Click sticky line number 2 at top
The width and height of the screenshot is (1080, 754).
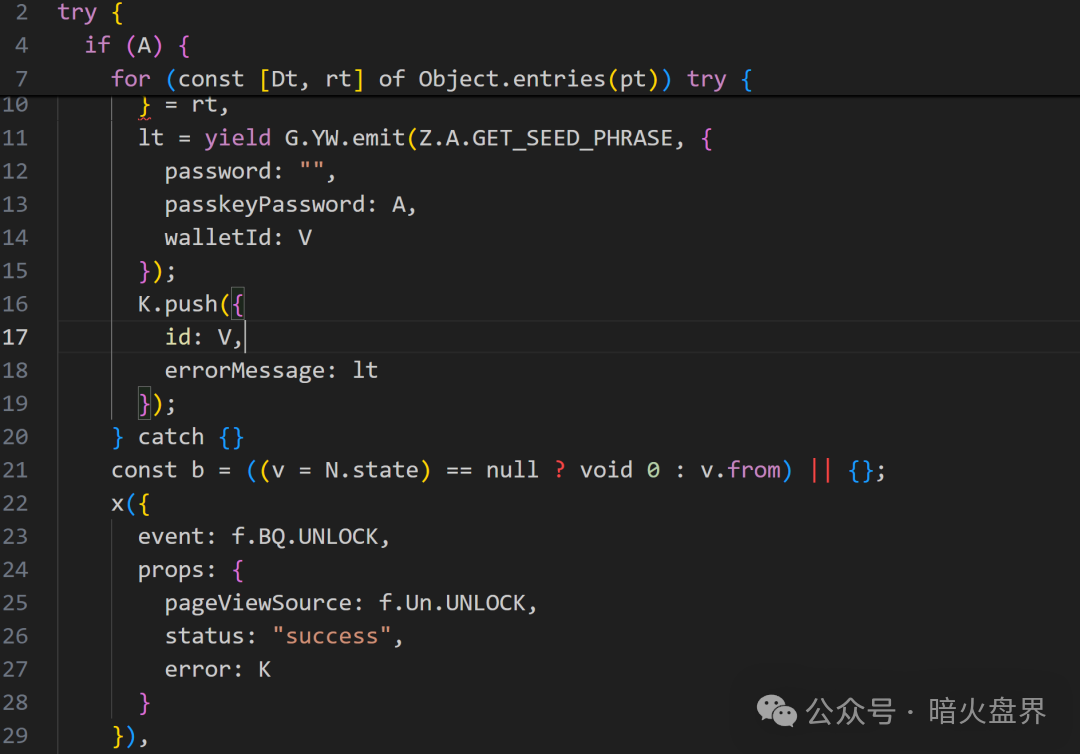pos(21,12)
